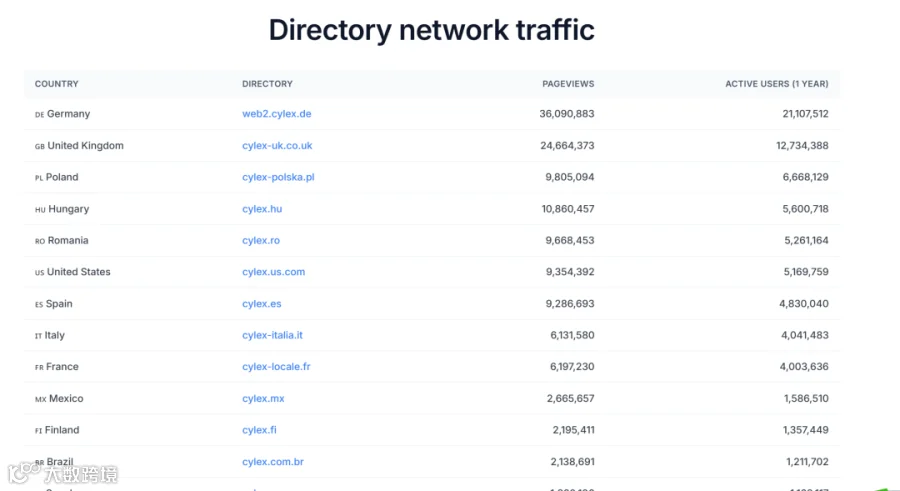Open the cylex-locale.fr link
This screenshot has width=900, height=491.
[x=276, y=366]
